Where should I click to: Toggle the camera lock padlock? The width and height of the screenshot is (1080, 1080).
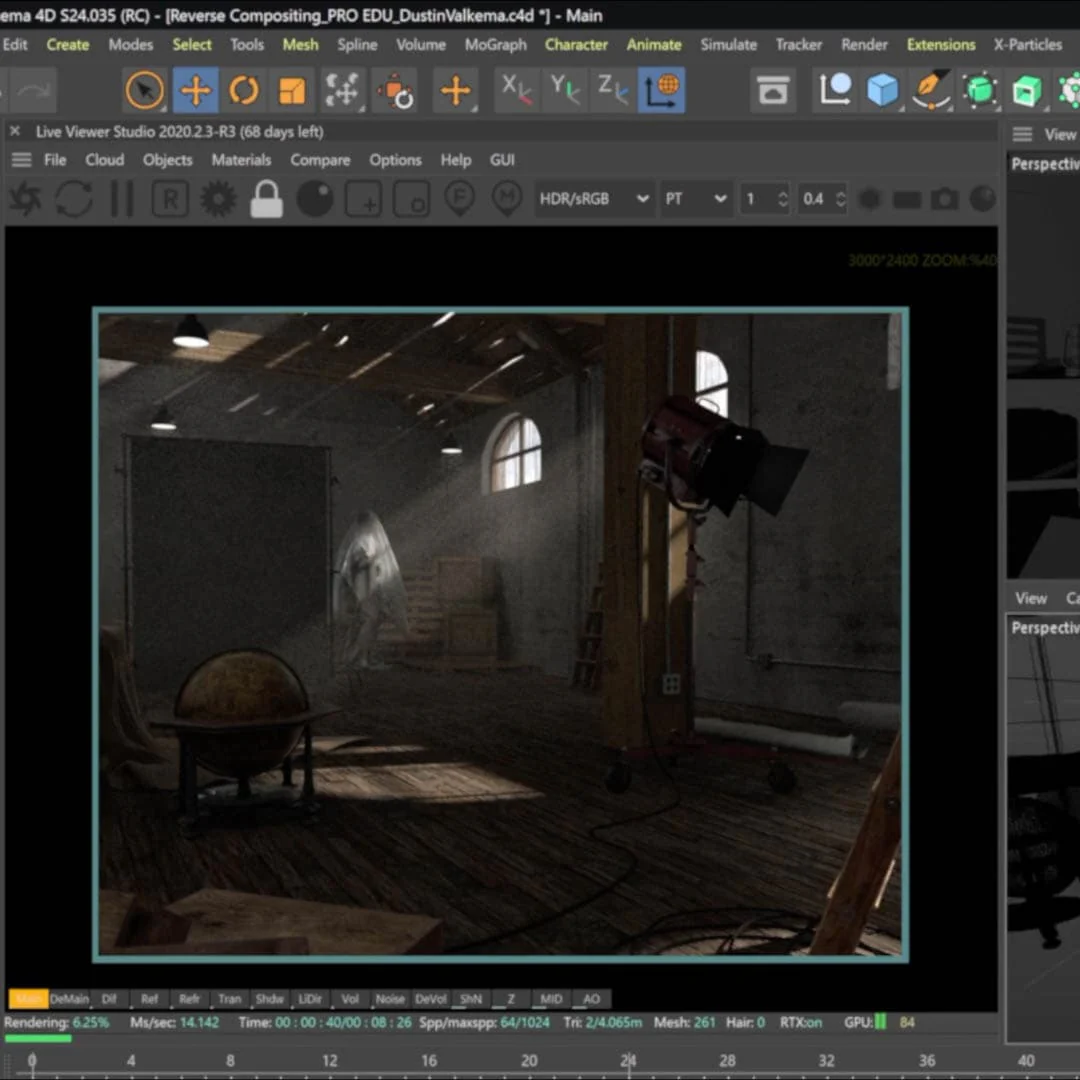tap(266, 198)
